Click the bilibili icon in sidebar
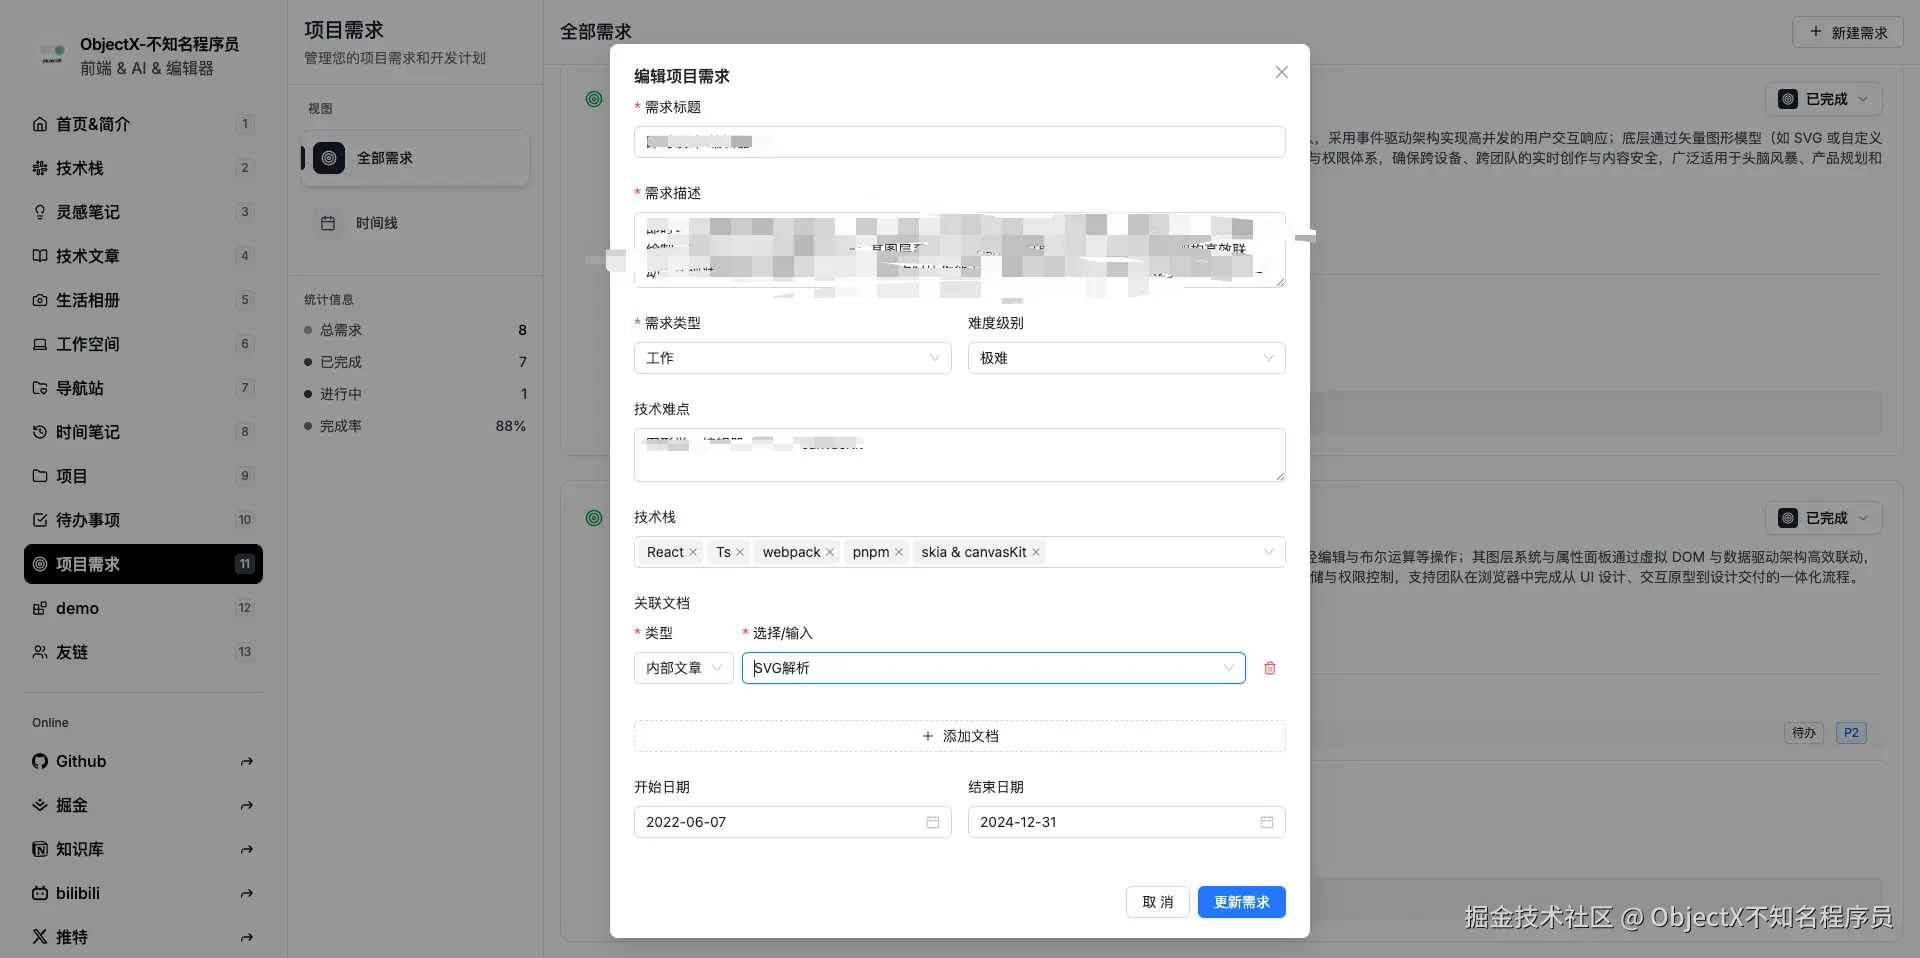Screen dimensions: 1920x958 [x=40, y=893]
